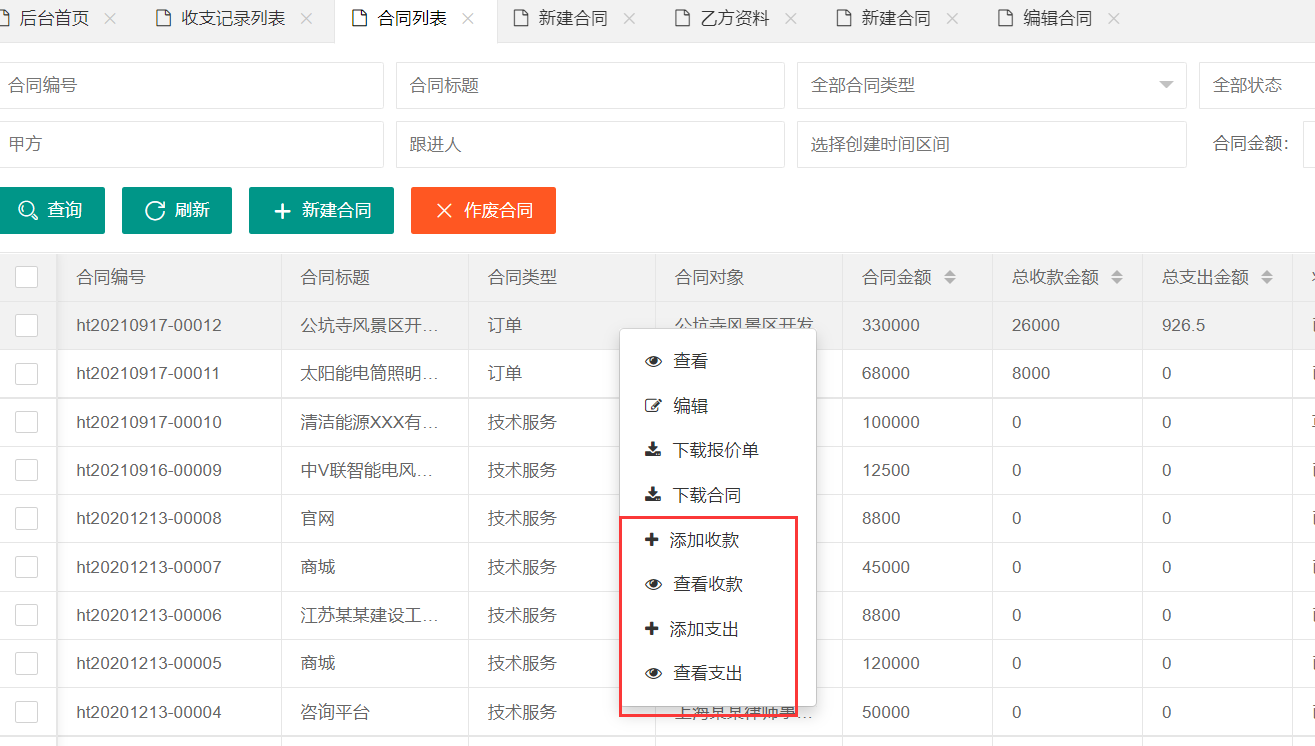The height and width of the screenshot is (746, 1315).
Task: Click the plus icon beside 添加支出
Action: 651,629
